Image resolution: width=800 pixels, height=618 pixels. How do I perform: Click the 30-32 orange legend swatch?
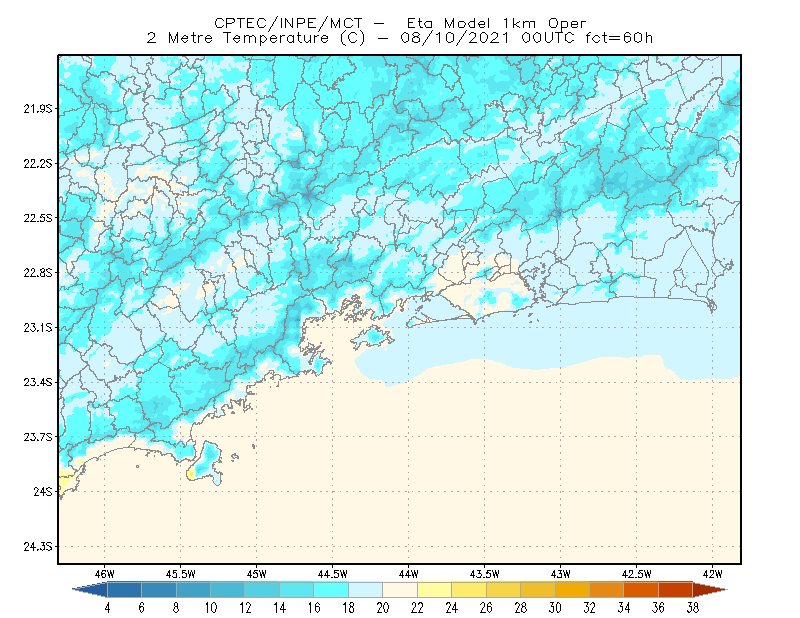(x=572, y=589)
